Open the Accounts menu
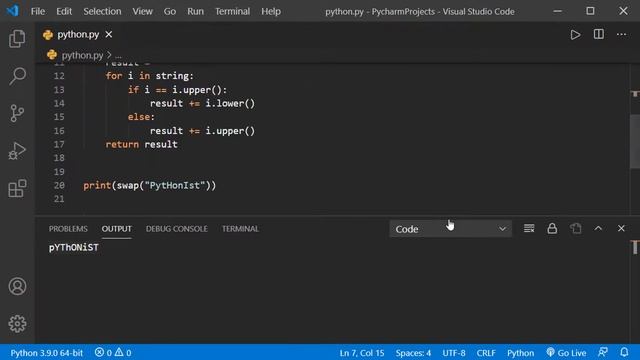 point(17,286)
